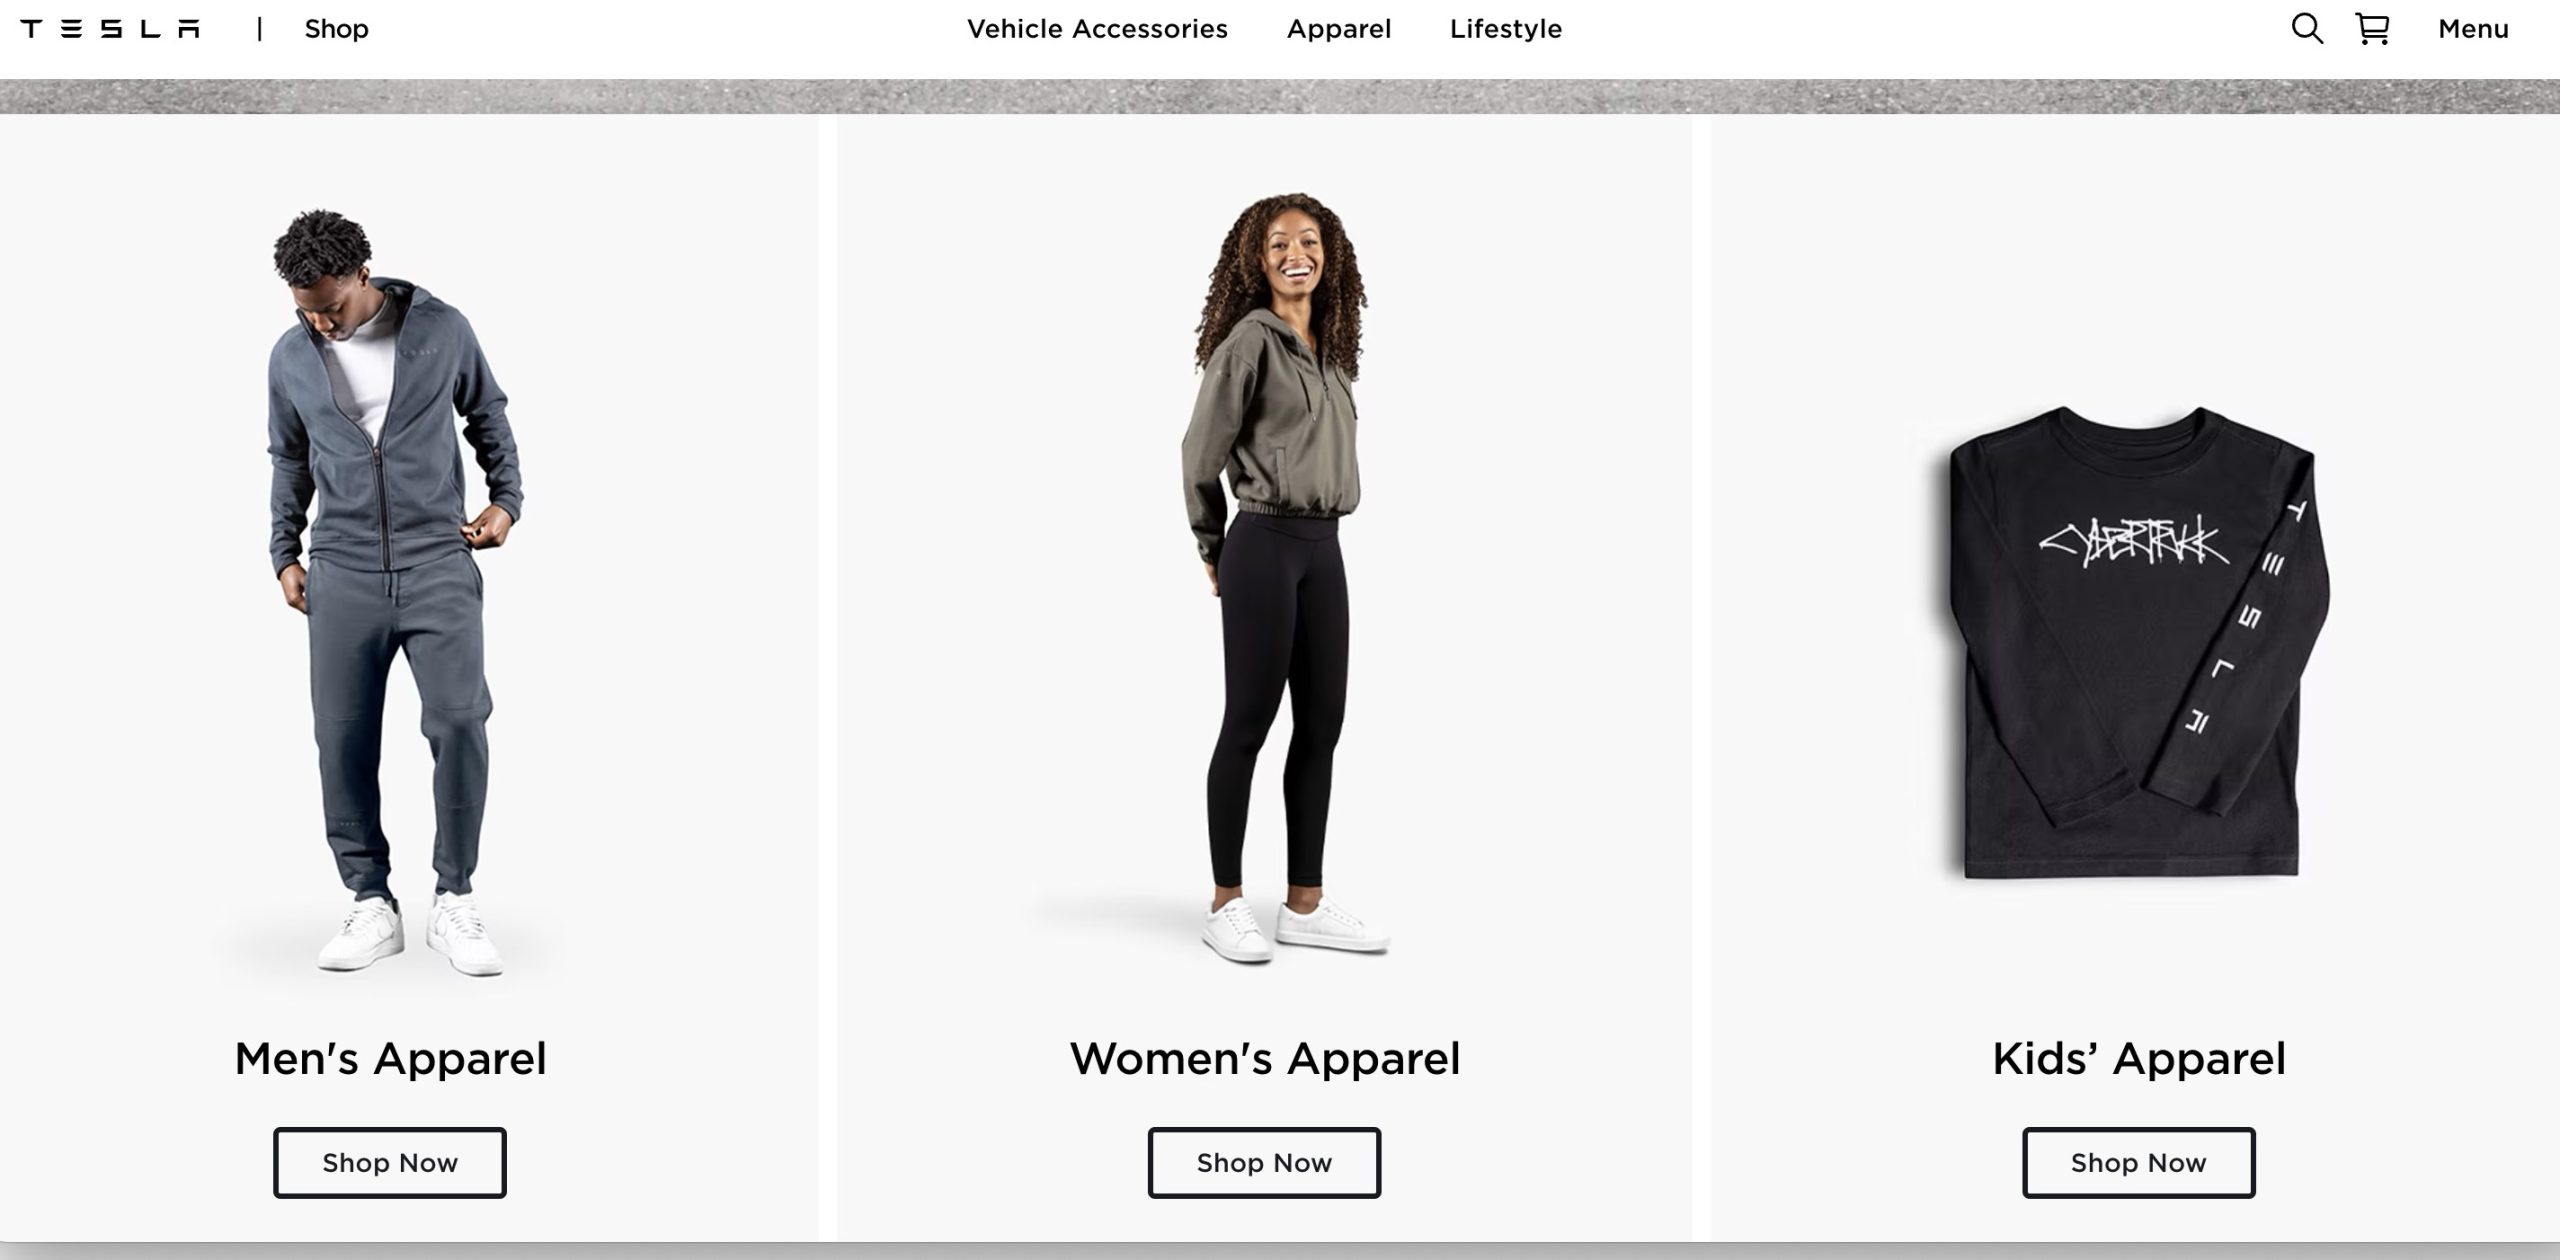Open the Menu in top right
Image resolution: width=2560 pixels, height=1260 pixels.
coord(2473,29)
